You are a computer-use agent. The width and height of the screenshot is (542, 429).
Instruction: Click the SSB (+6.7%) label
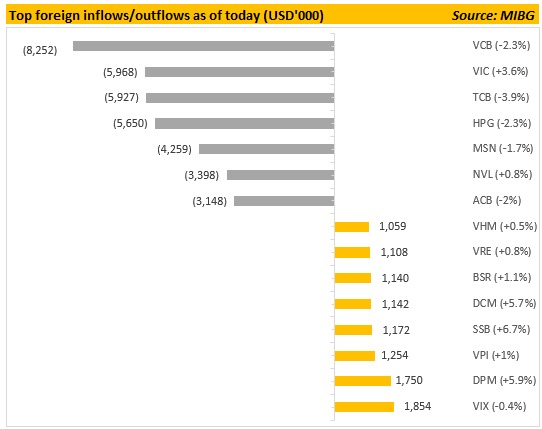pyautogui.click(x=501, y=329)
